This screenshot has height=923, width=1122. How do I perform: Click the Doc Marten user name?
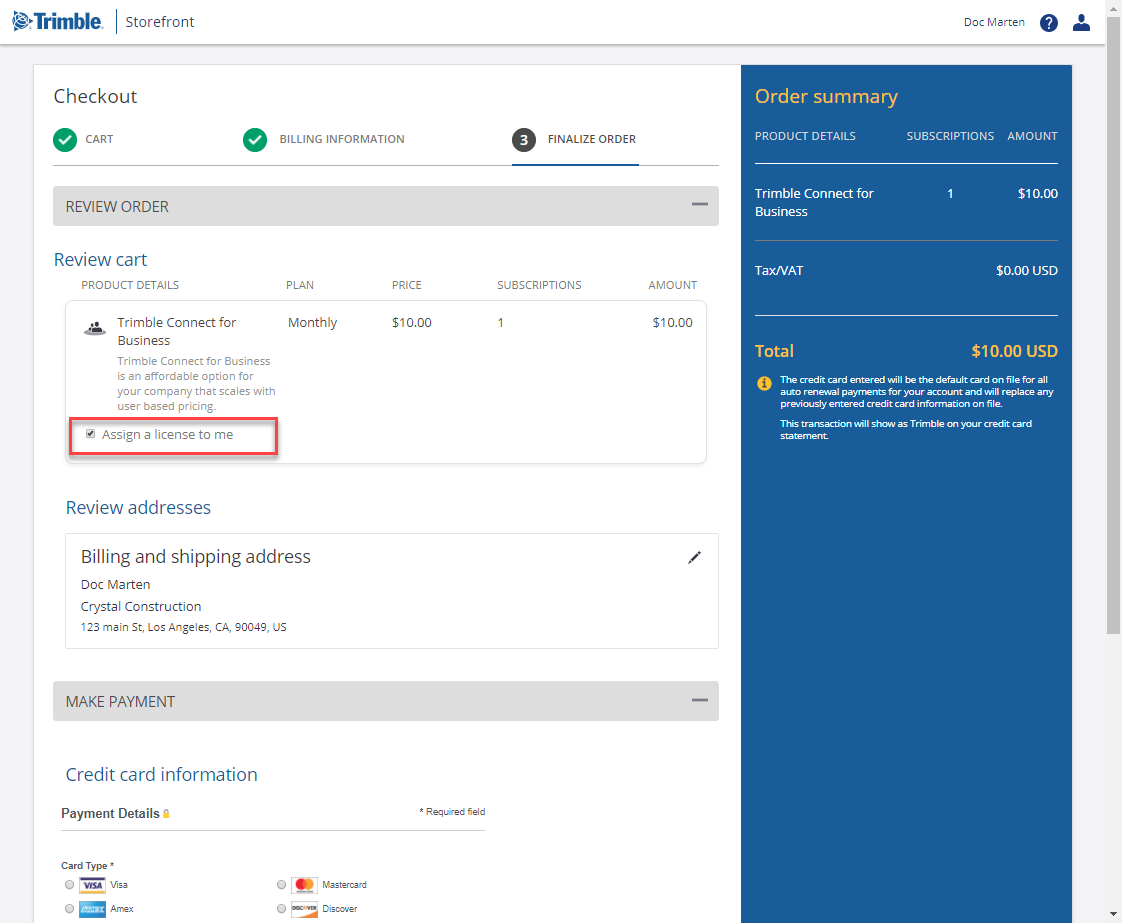click(994, 22)
